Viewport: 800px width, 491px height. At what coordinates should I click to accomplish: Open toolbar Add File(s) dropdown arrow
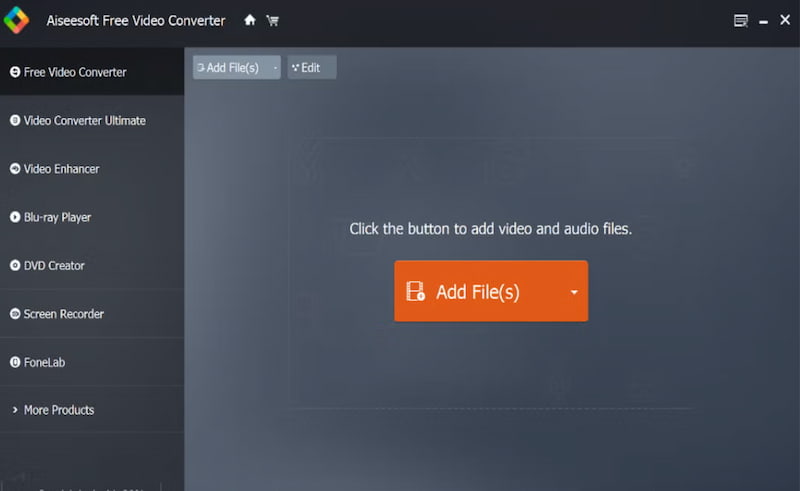pyautogui.click(x=275, y=67)
